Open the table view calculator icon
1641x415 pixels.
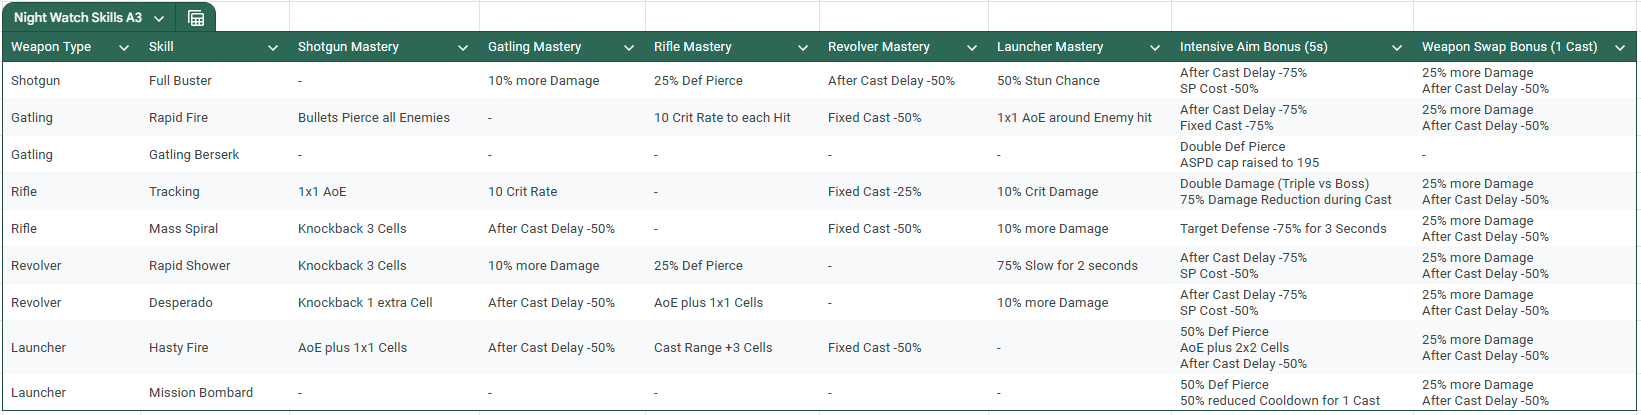pos(196,18)
